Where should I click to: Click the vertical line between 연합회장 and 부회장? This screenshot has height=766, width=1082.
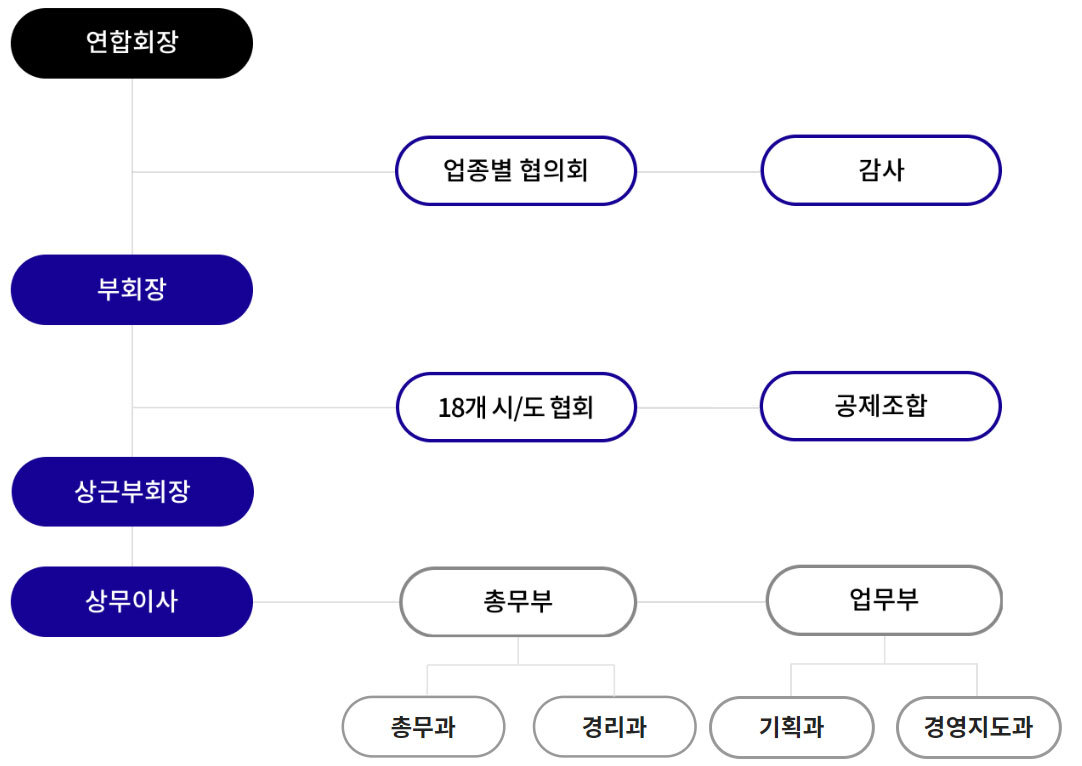point(132,130)
